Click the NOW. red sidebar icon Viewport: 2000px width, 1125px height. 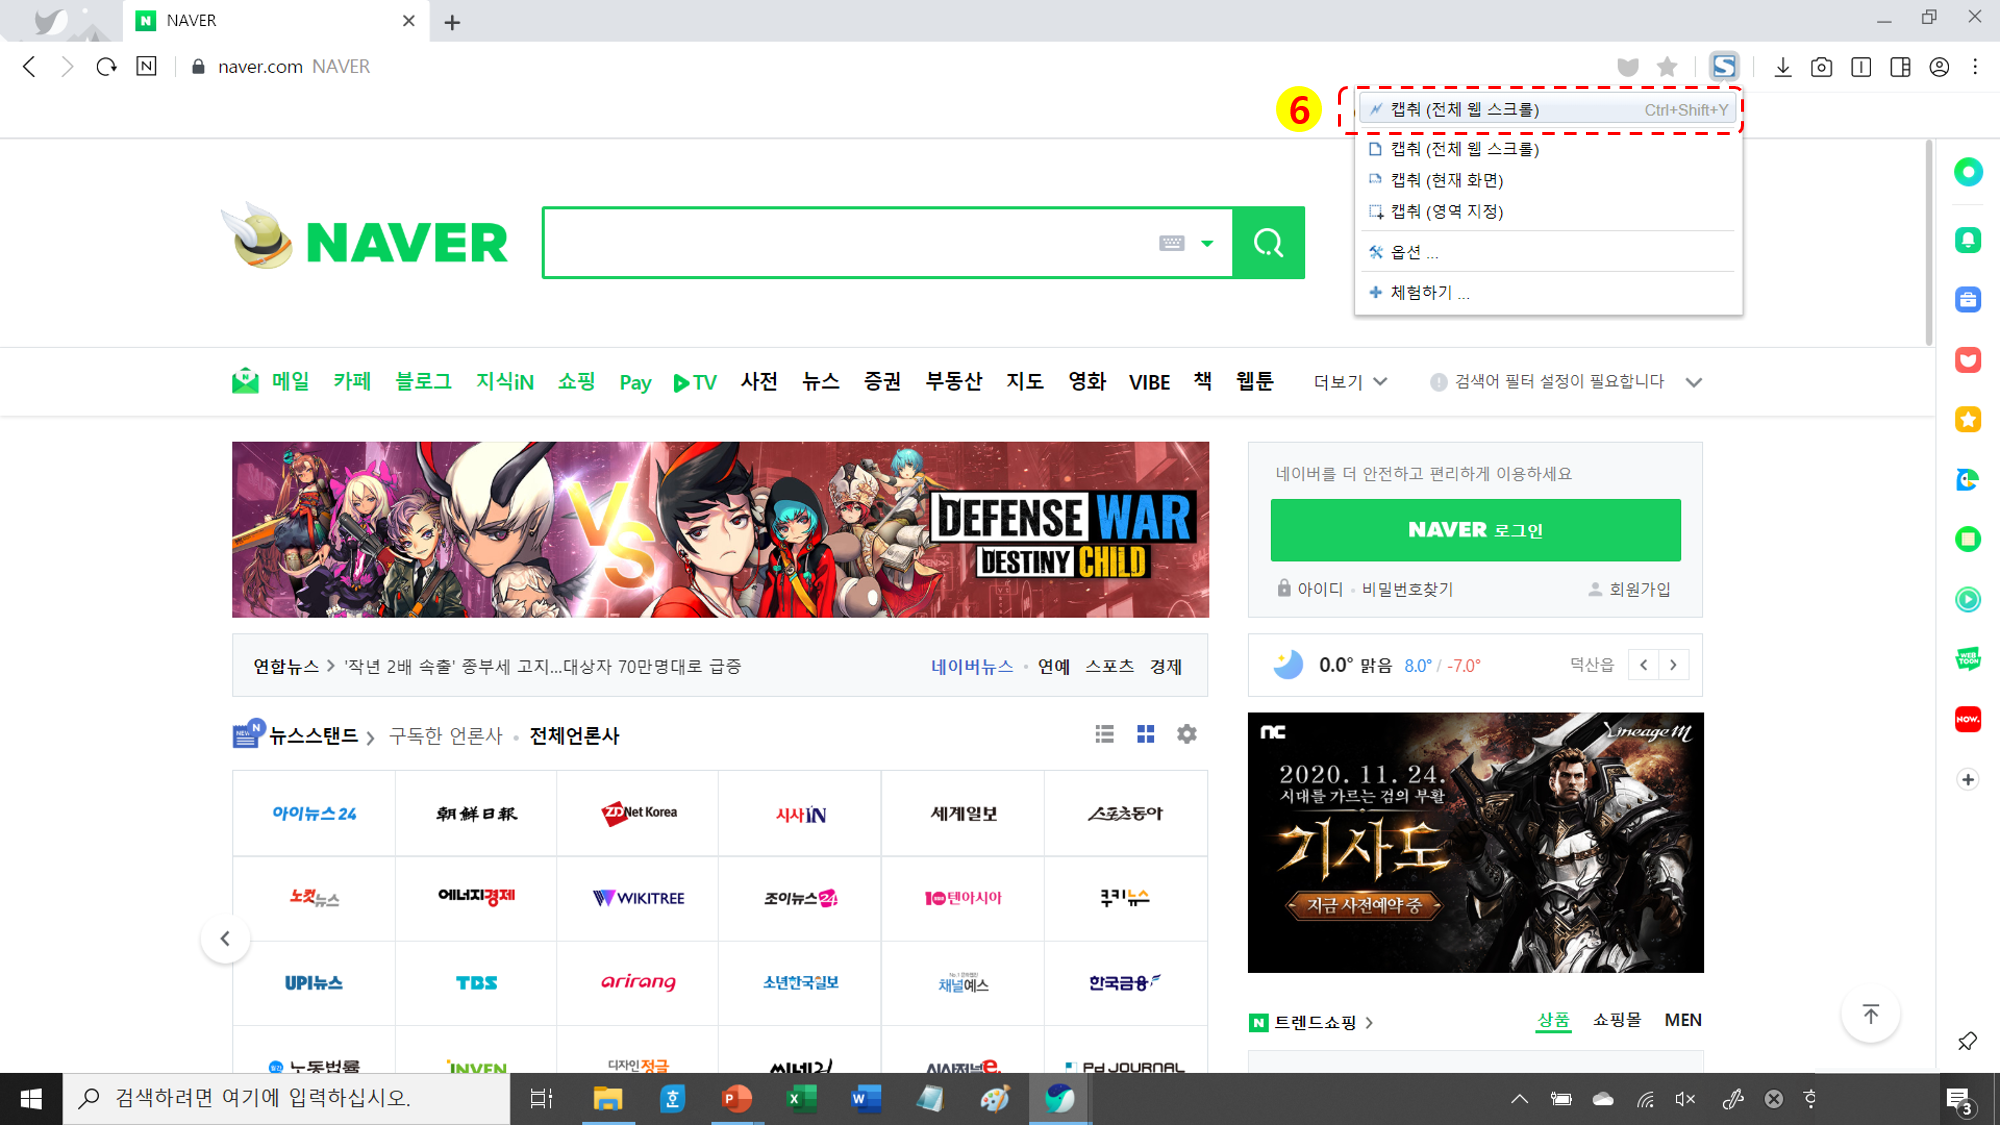tap(1968, 719)
